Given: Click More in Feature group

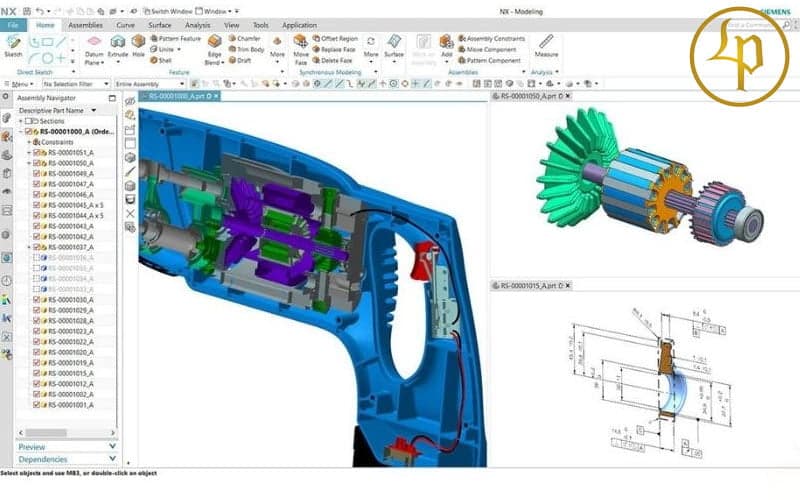Looking at the screenshot, I should point(277,49).
